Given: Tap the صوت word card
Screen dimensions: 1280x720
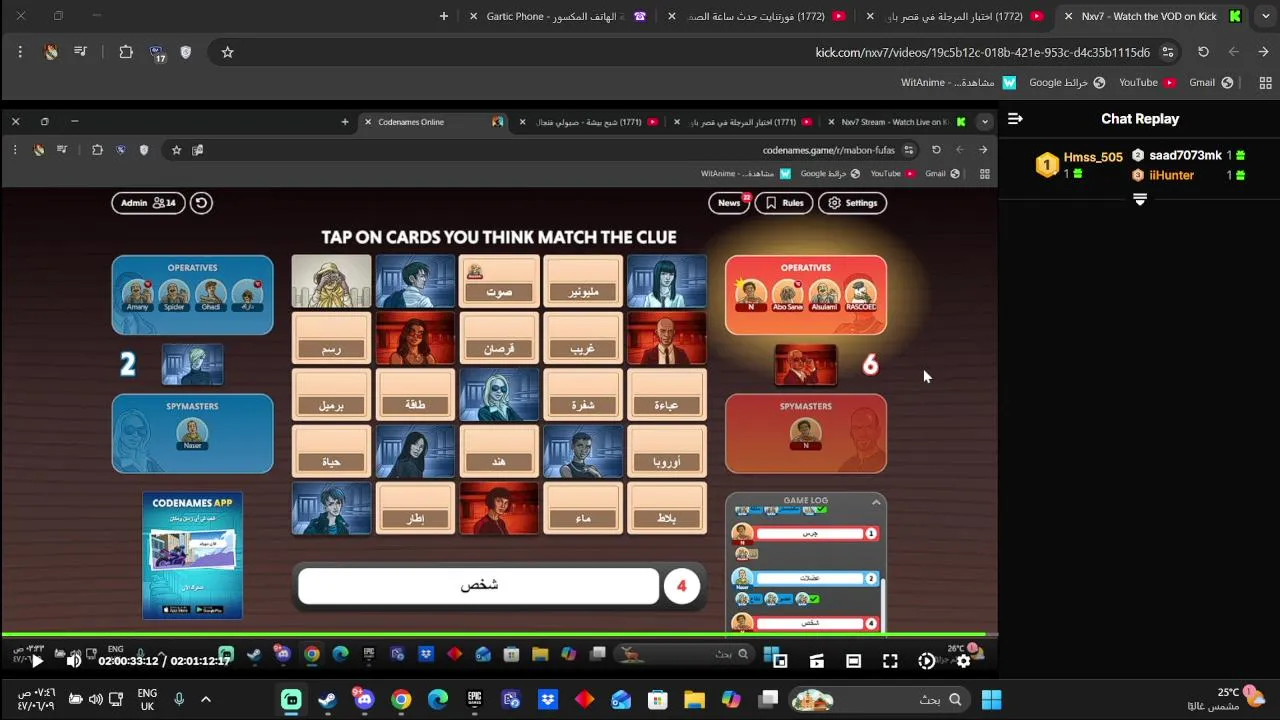Looking at the screenshot, I should (x=499, y=282).
